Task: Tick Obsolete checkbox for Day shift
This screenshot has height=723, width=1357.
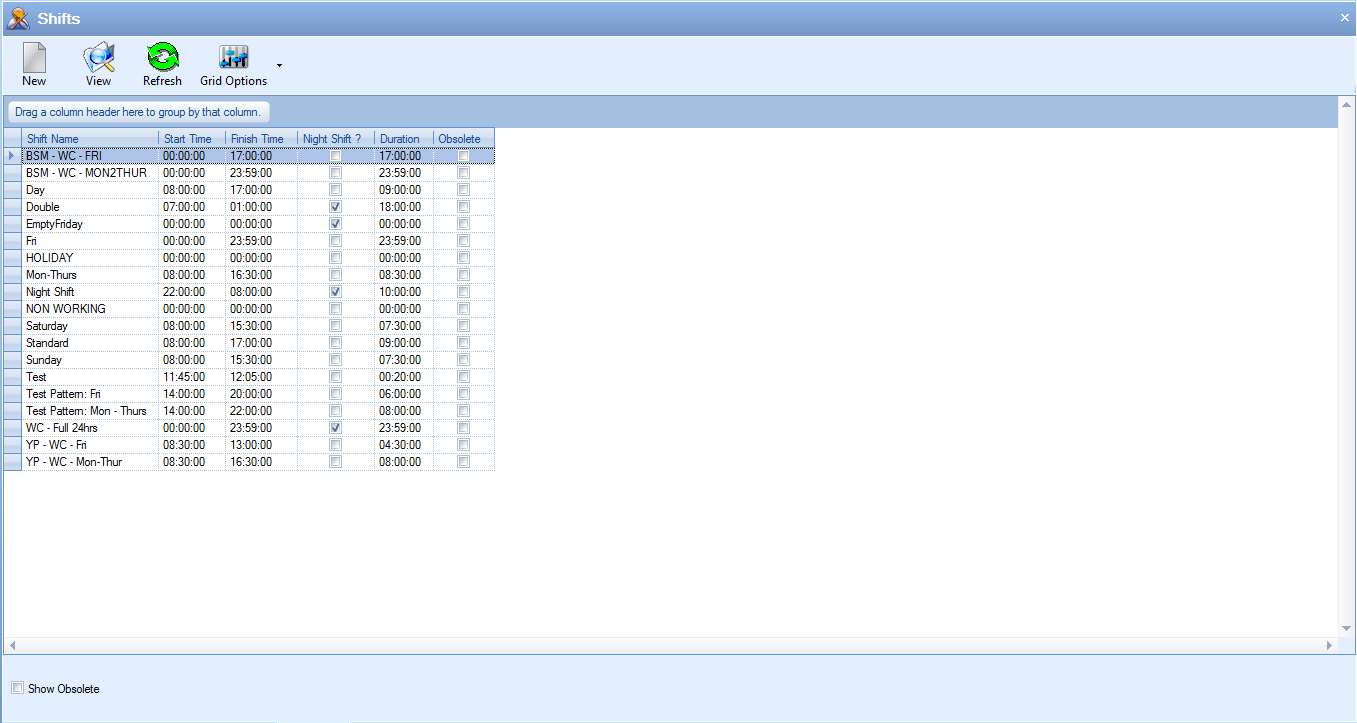Action: tap(463, 190)
